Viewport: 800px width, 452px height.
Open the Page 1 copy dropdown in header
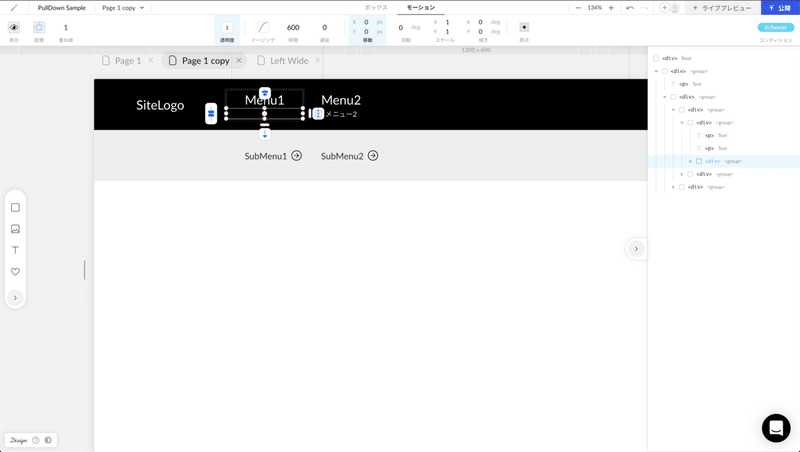pos(123,8)
